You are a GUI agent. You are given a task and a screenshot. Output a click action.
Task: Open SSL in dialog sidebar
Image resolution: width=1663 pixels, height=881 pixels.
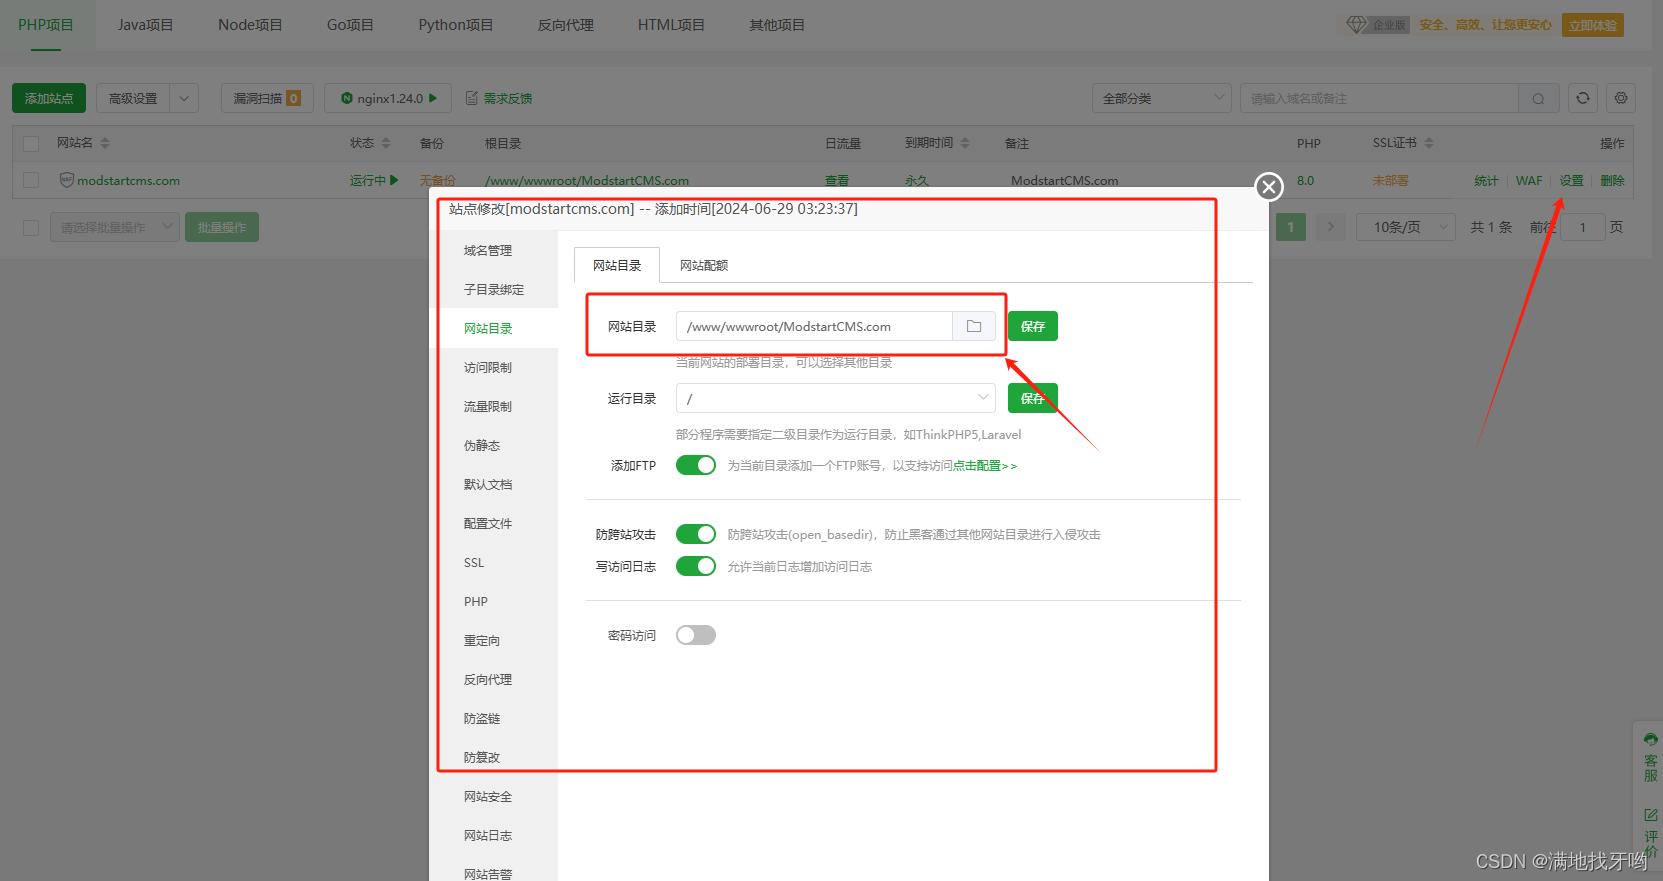[x=474, y=562]
